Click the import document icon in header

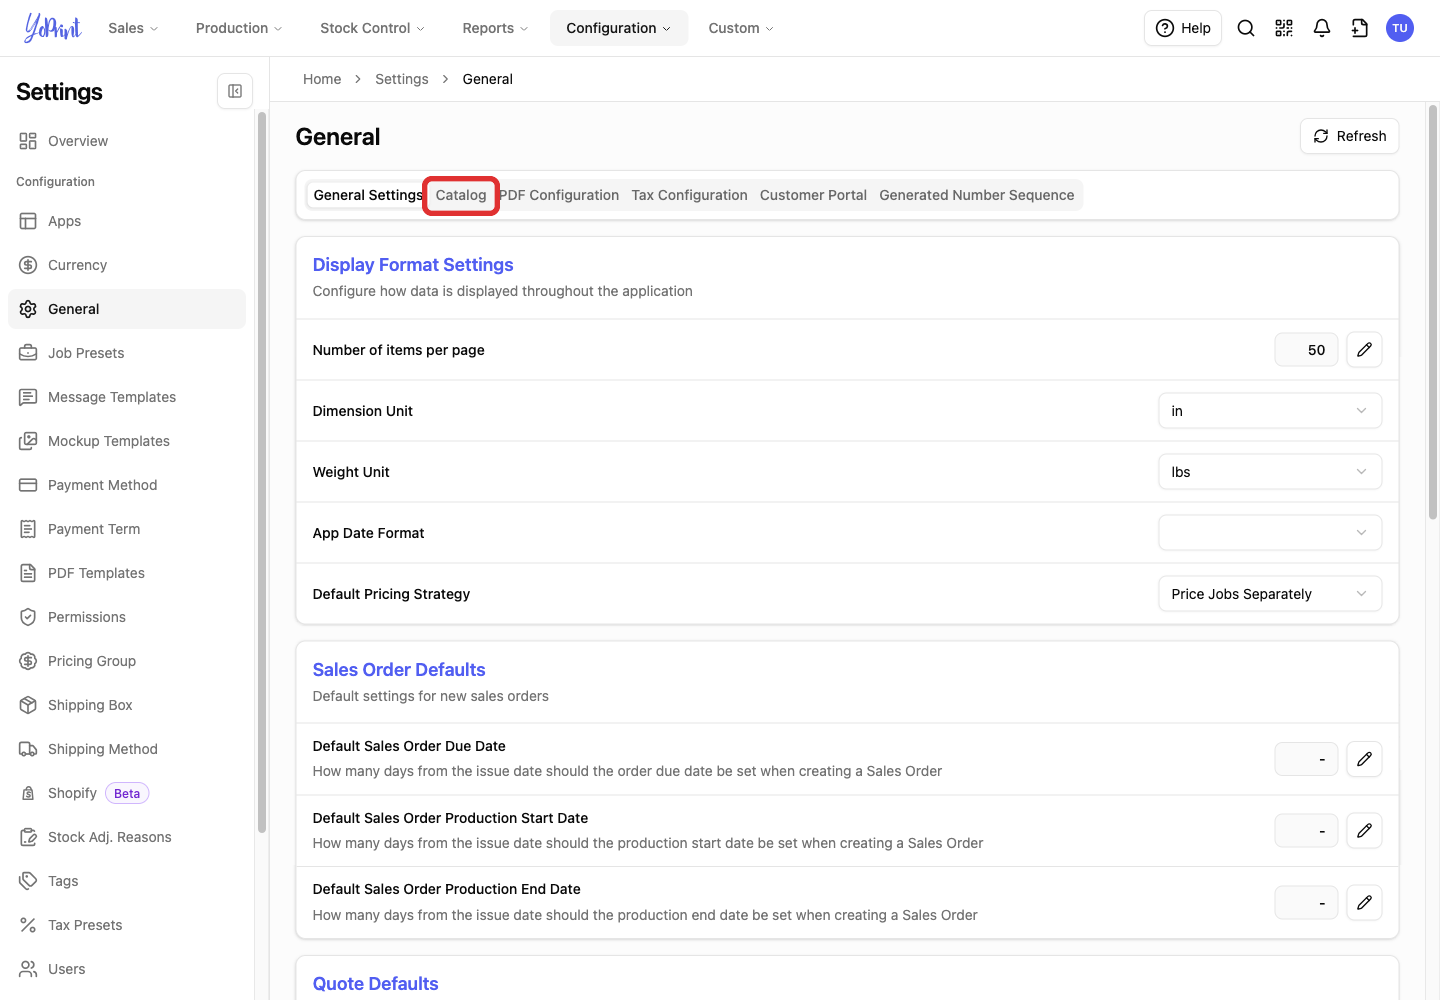point(1360,28)
